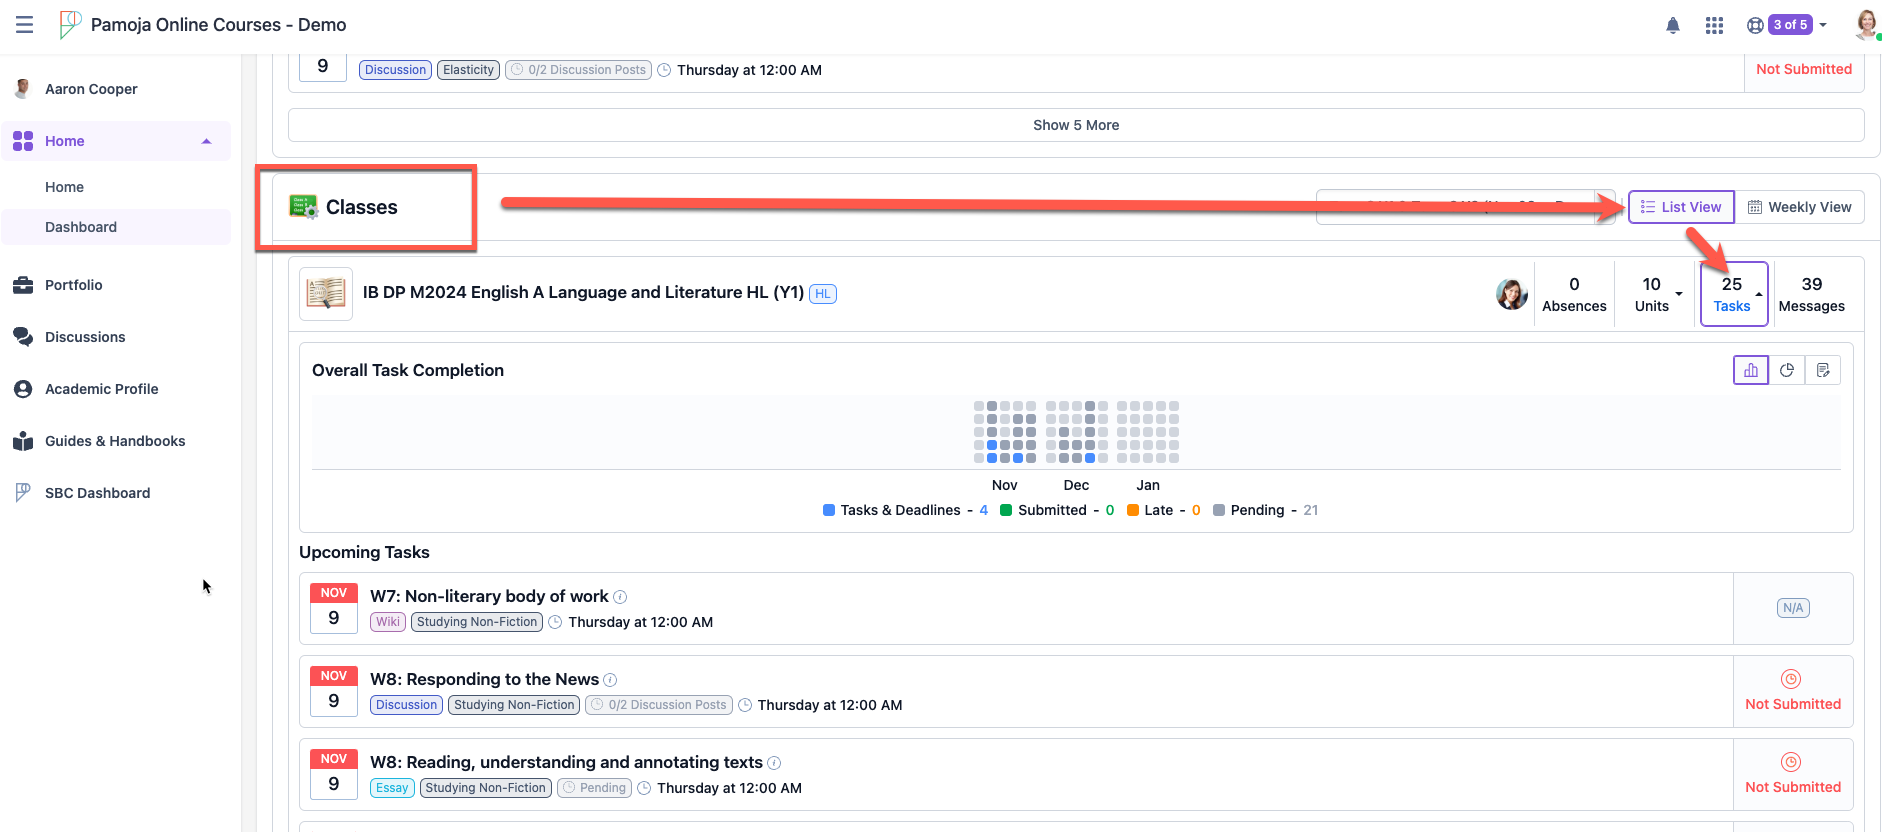Click the teacher avatar in class row
The width and height of the screenshot is (1882, 832).
1511,294
